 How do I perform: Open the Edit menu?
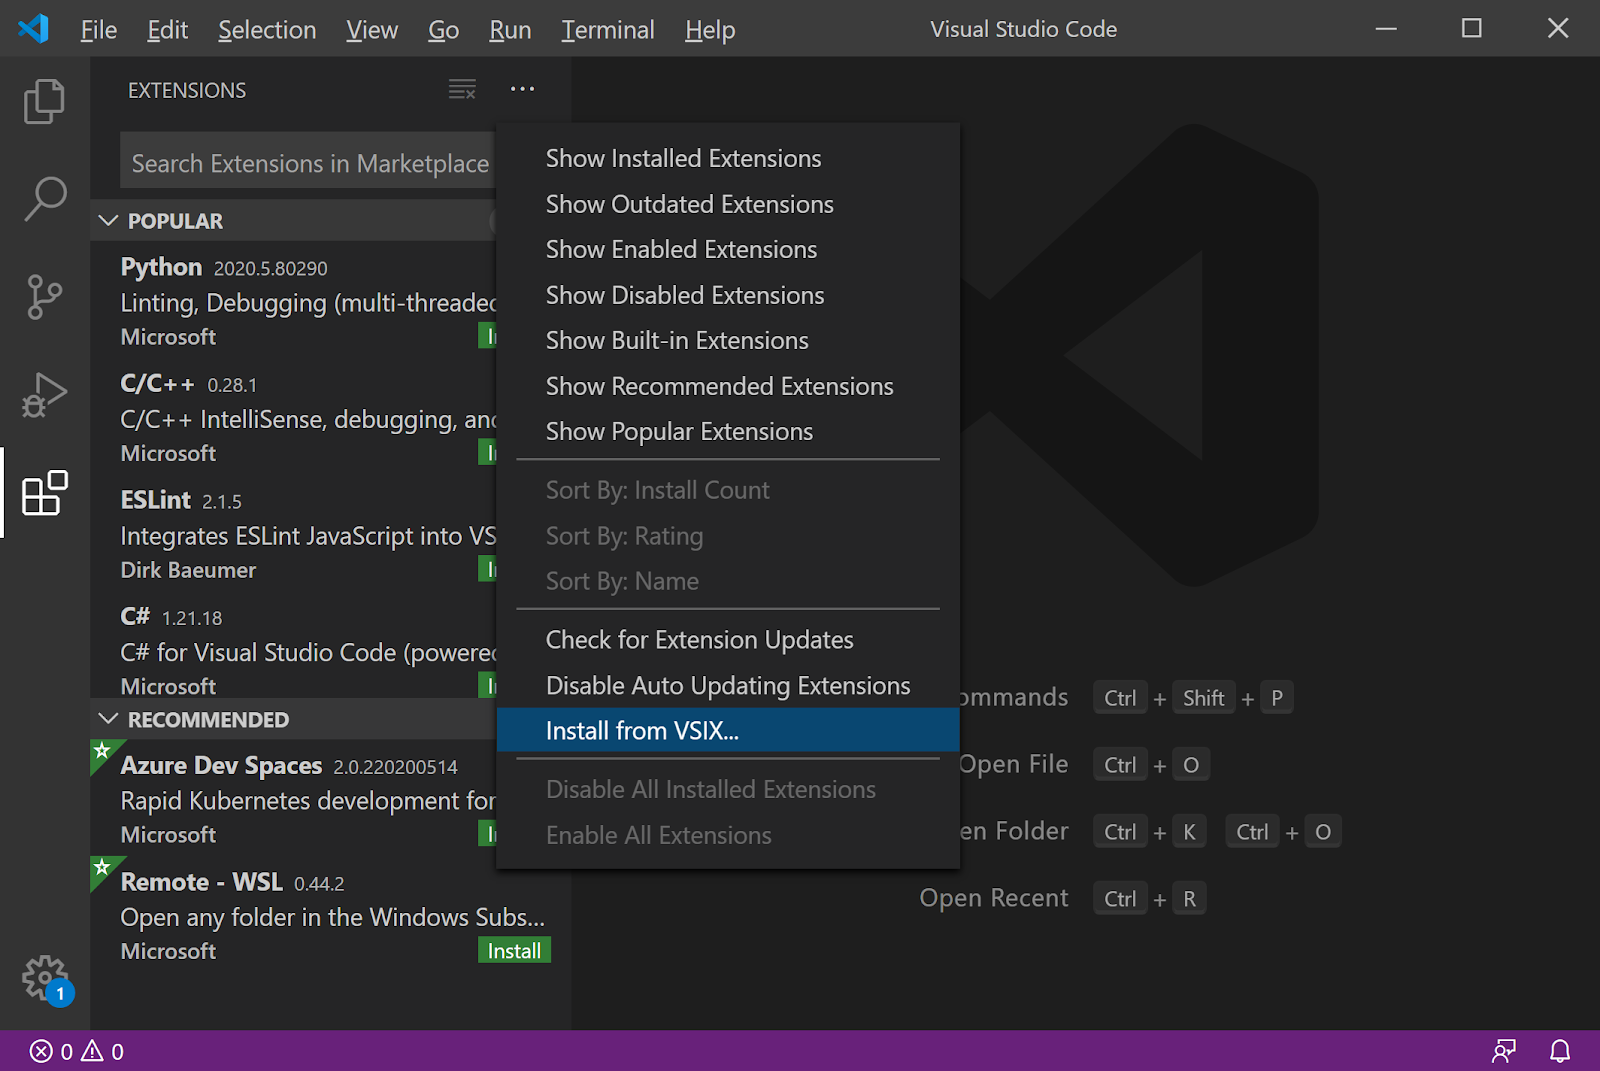click(x=167, y=30)
